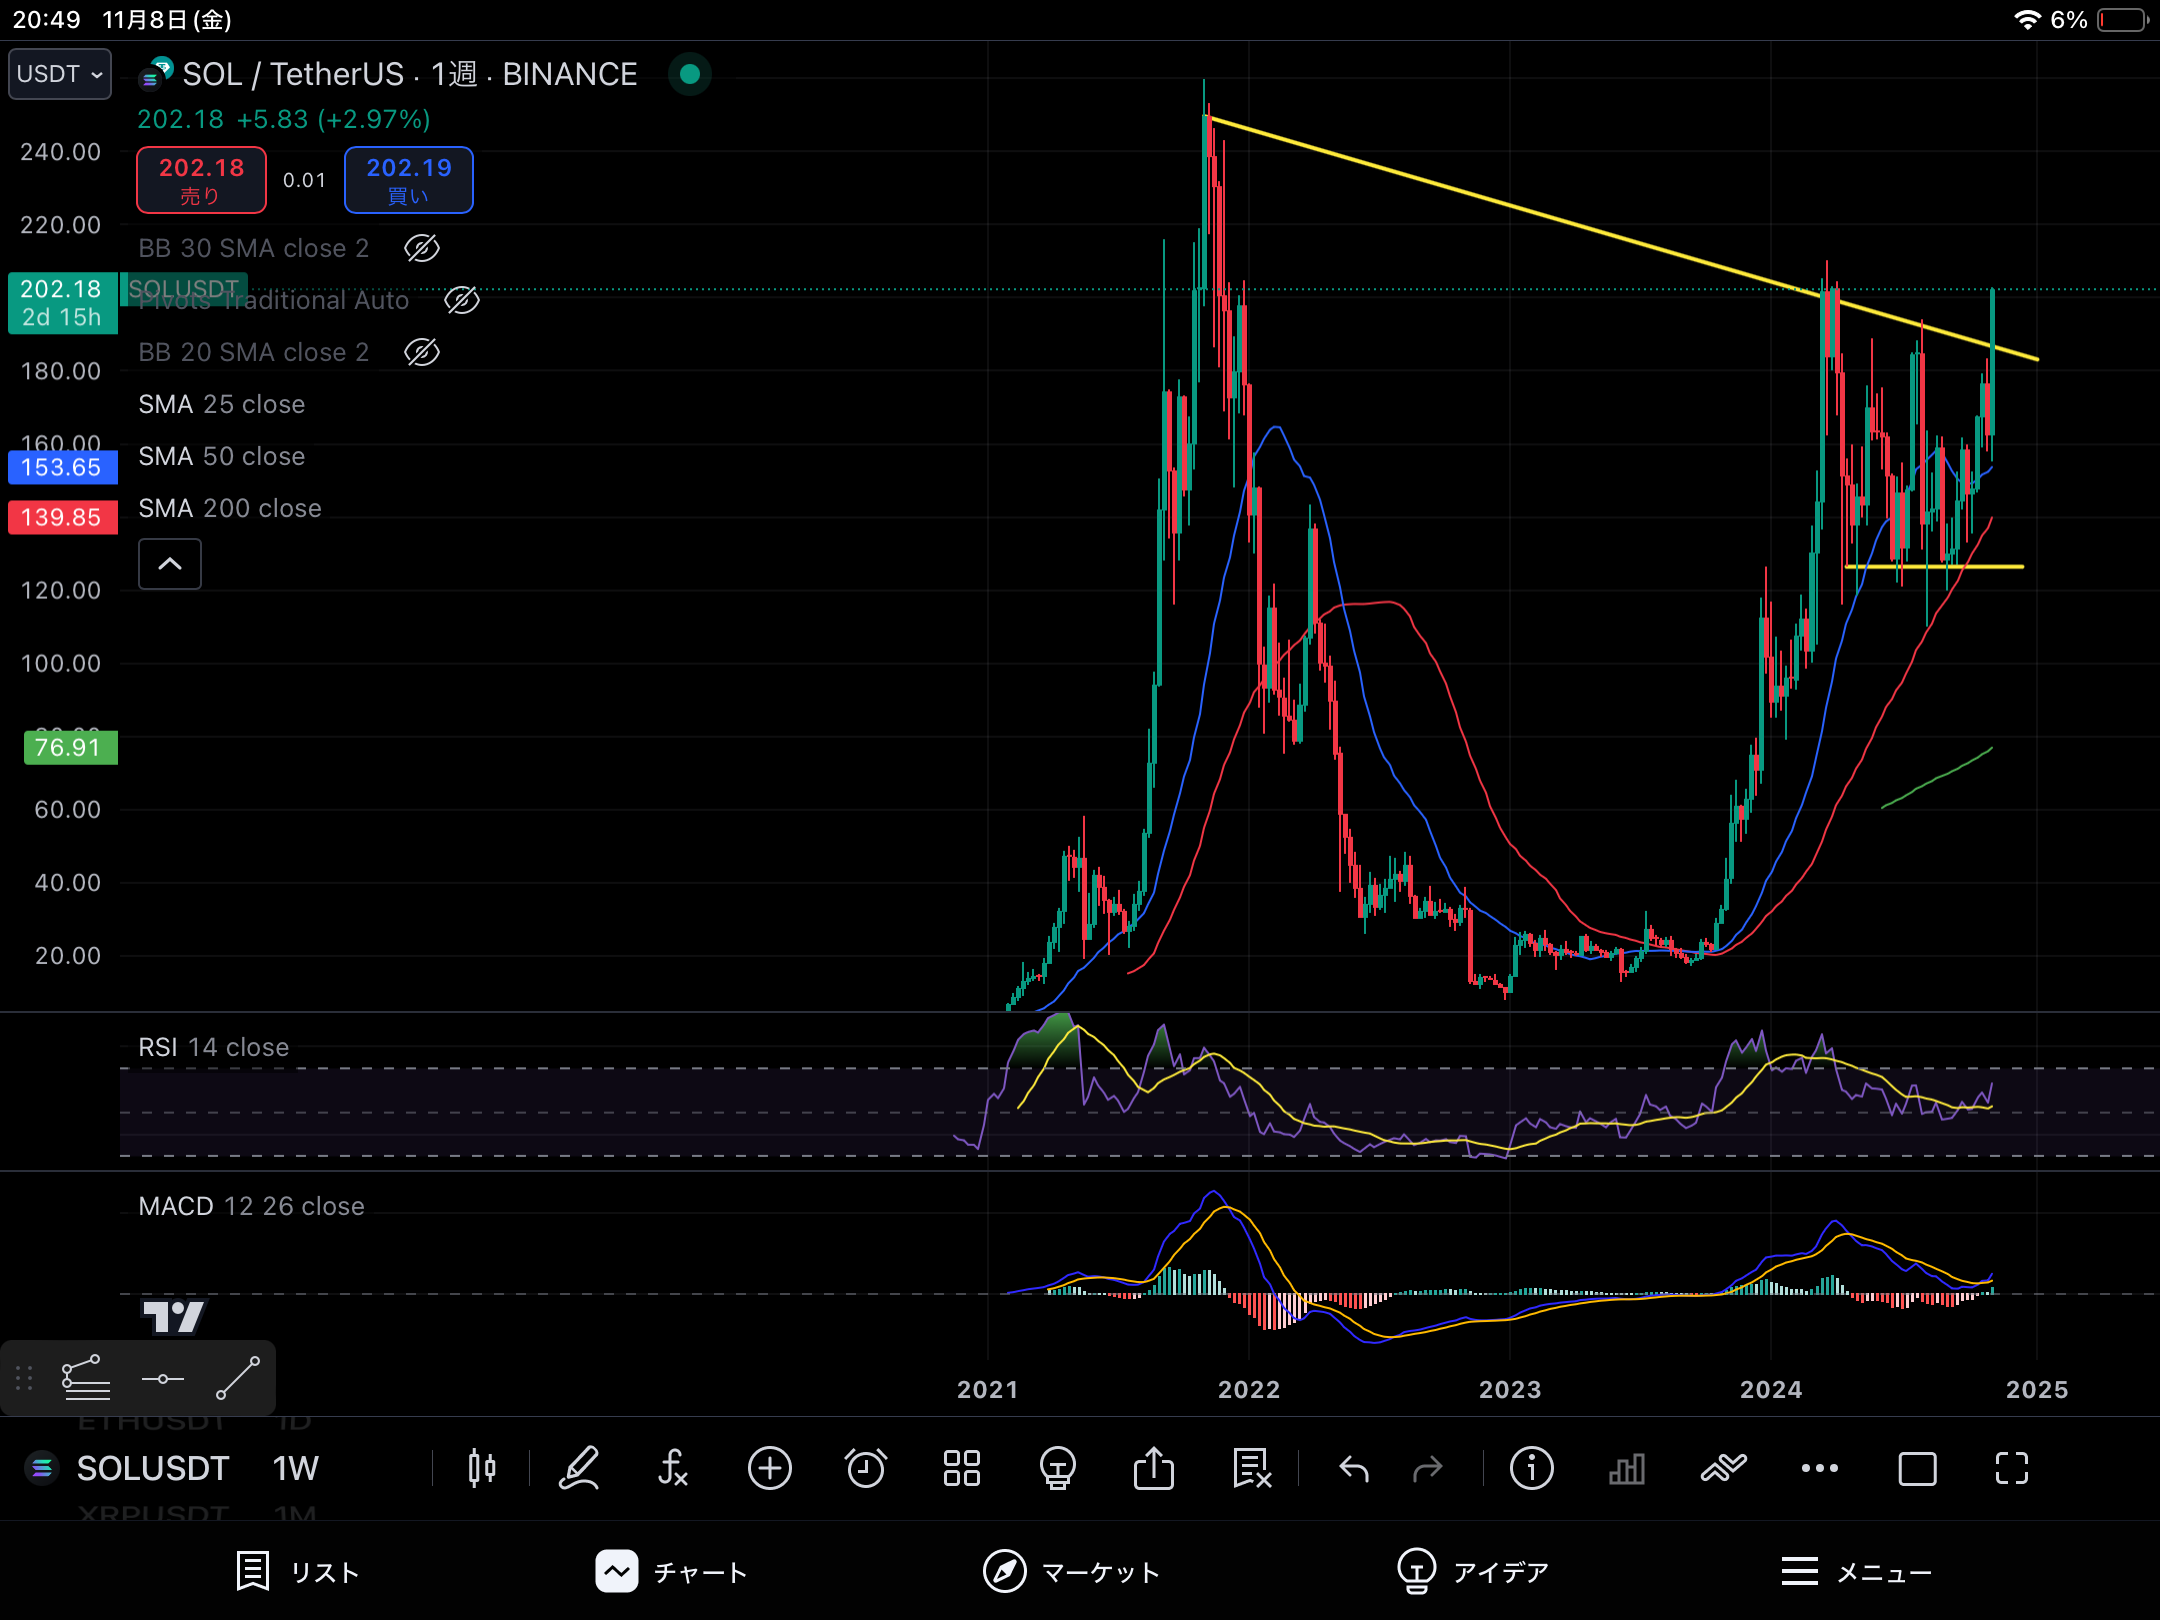Collapse the indicator legend chevron
The image size is (2160, 1620).
point(170,564)
